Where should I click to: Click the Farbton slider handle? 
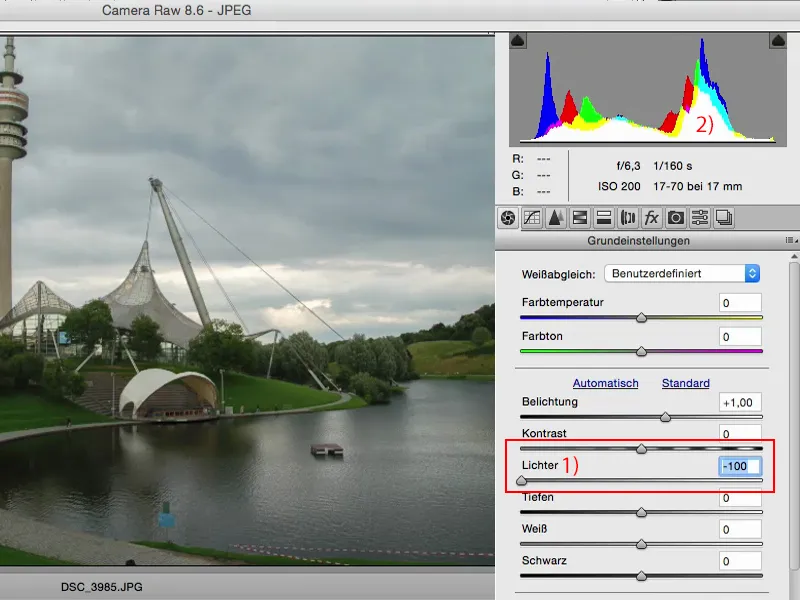click(641, 352)
